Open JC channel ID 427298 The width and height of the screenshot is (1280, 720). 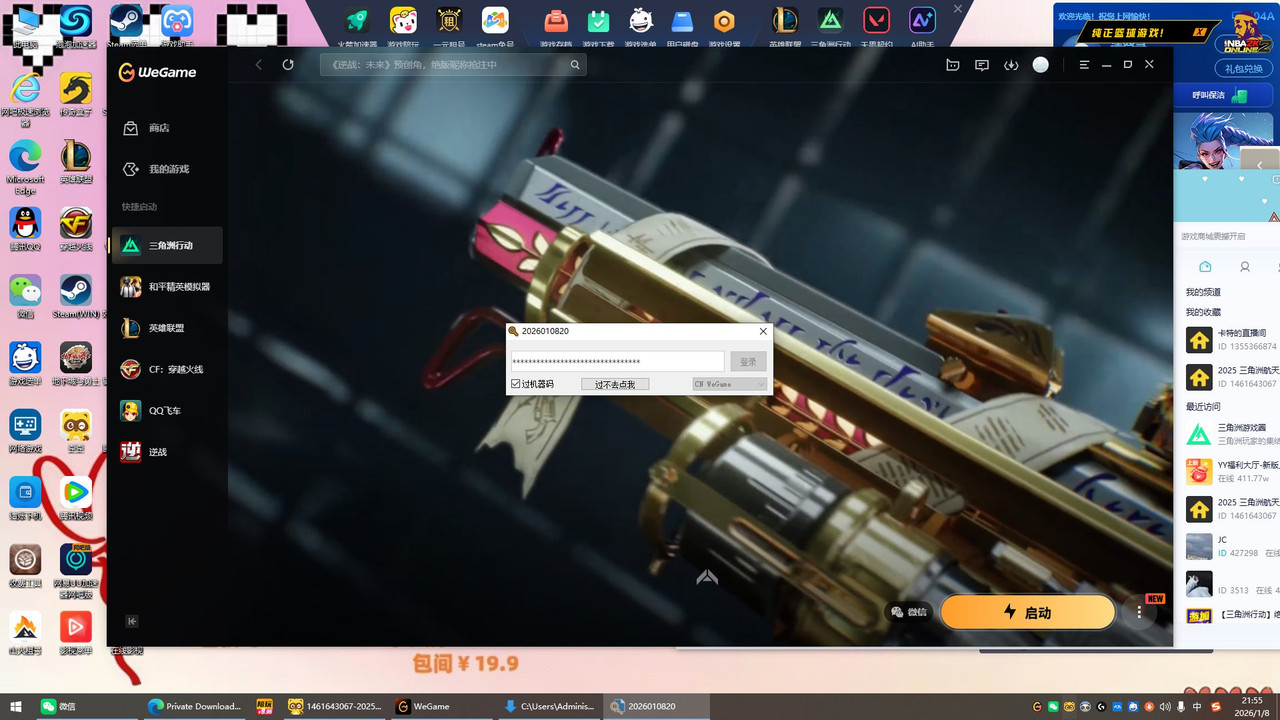(x=1230, y=546)
